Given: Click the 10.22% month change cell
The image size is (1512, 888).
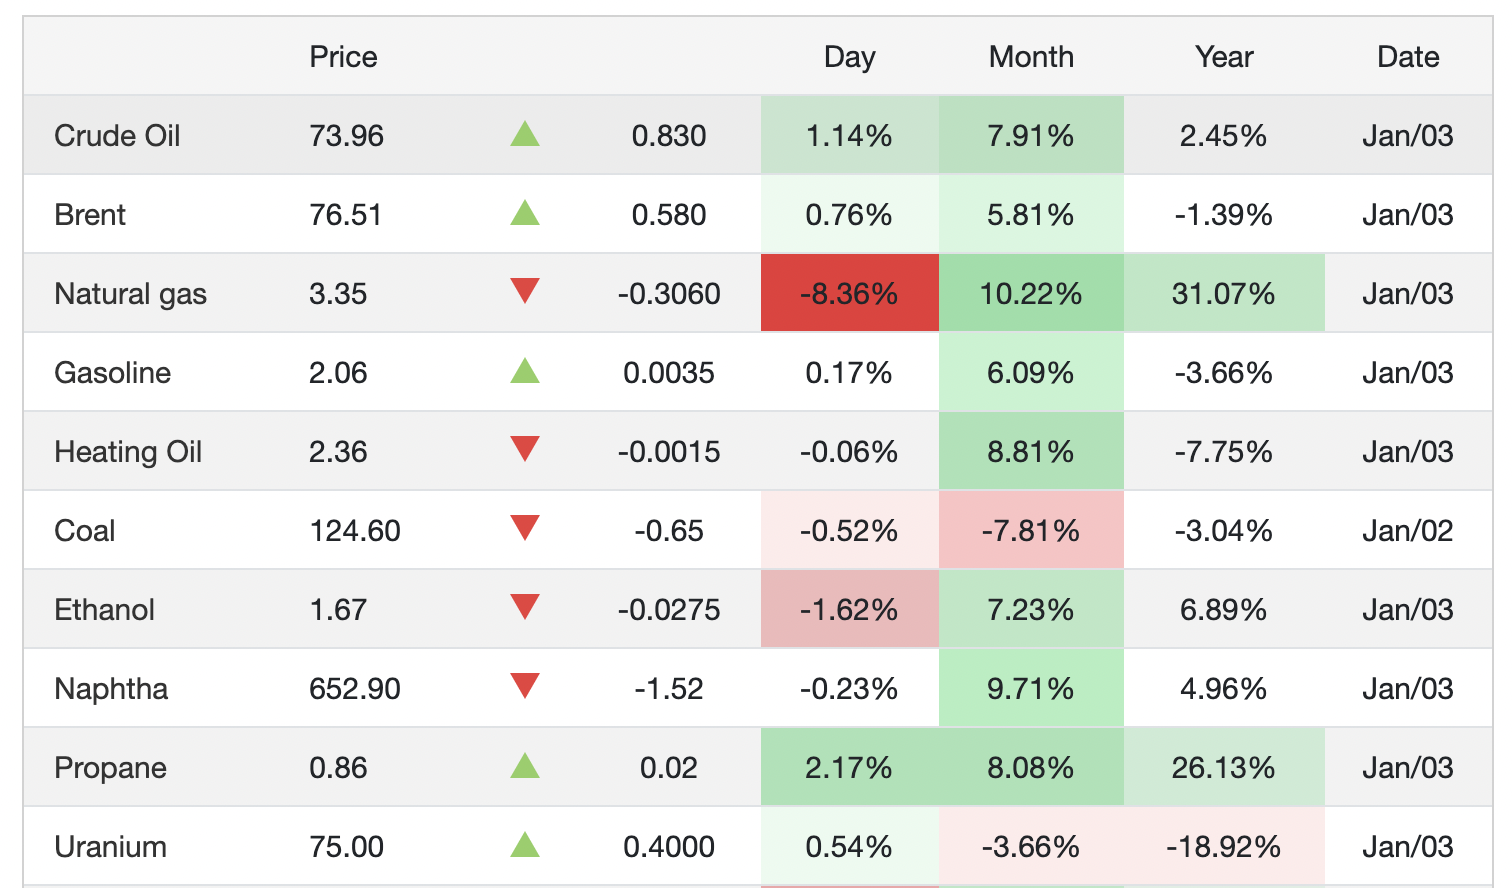Looking at the screenshot, I should tap(1031, 293).
